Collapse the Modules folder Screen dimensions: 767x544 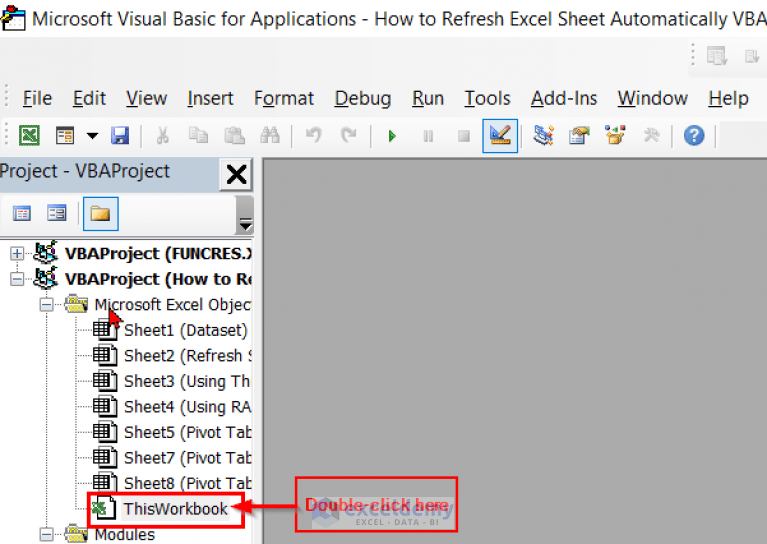click(x=46, y=534)
